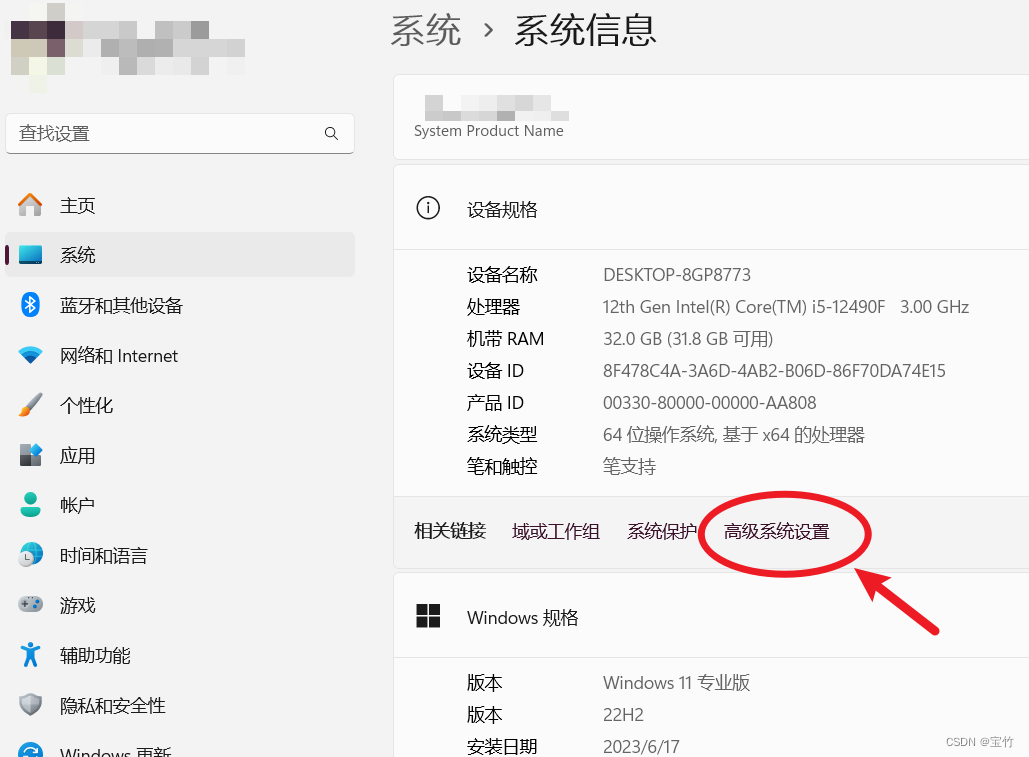Click the Accounts (帐户) person icon
The width and height of the screenshot is (1029, 757).
30,505
